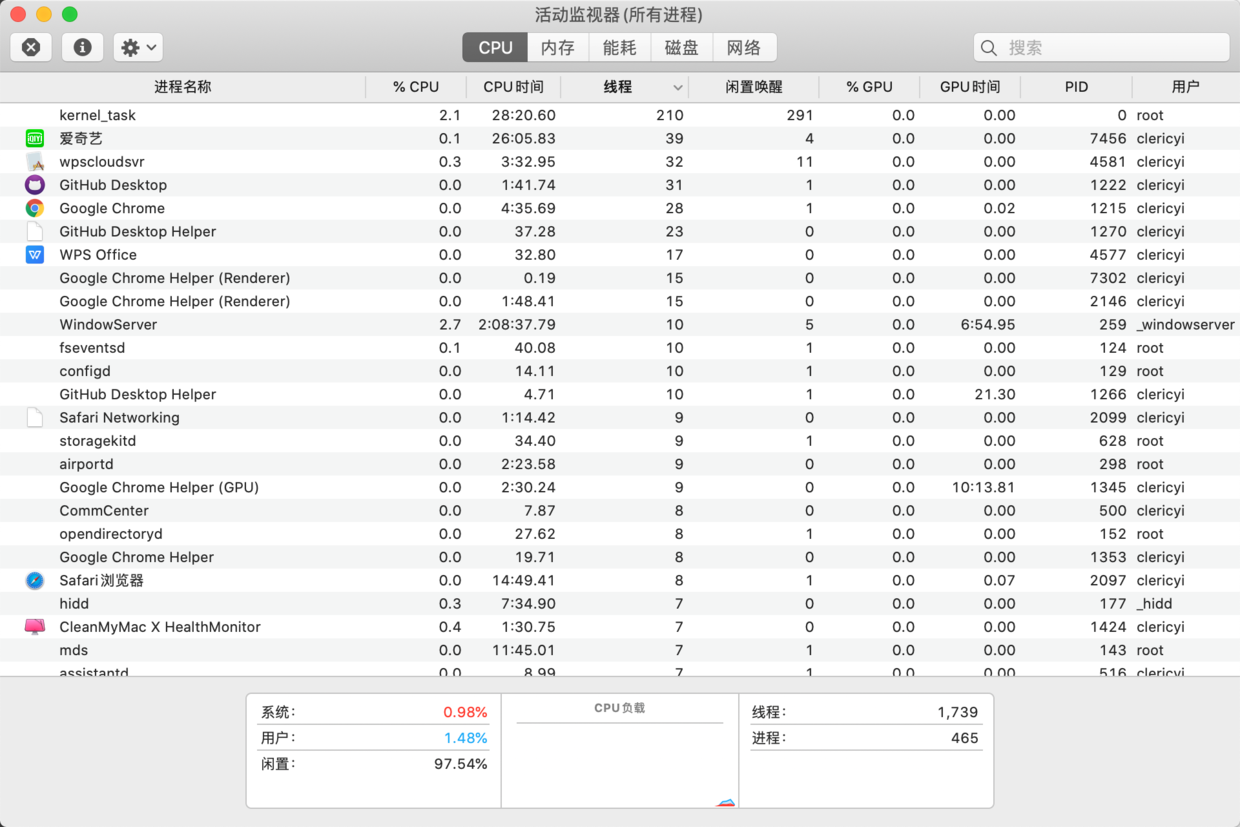Image resolution: width=1240 pixels, height=827 pixels.
Task: Click the 闲置 97.54% value
Action: [x=460, y=764]
